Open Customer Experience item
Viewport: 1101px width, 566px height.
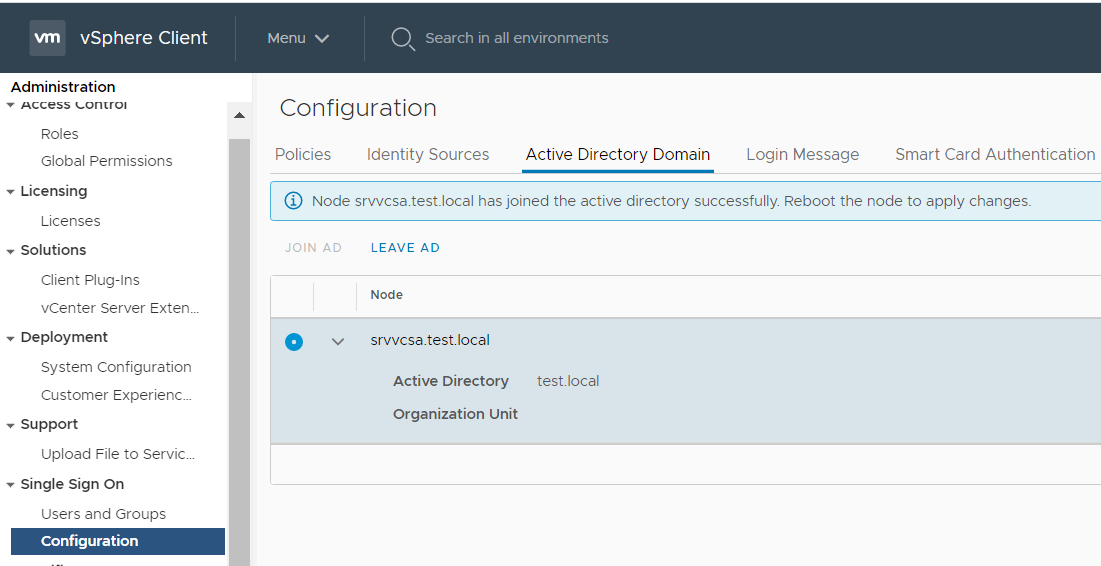pyautogui.click(x=116, y=395)
